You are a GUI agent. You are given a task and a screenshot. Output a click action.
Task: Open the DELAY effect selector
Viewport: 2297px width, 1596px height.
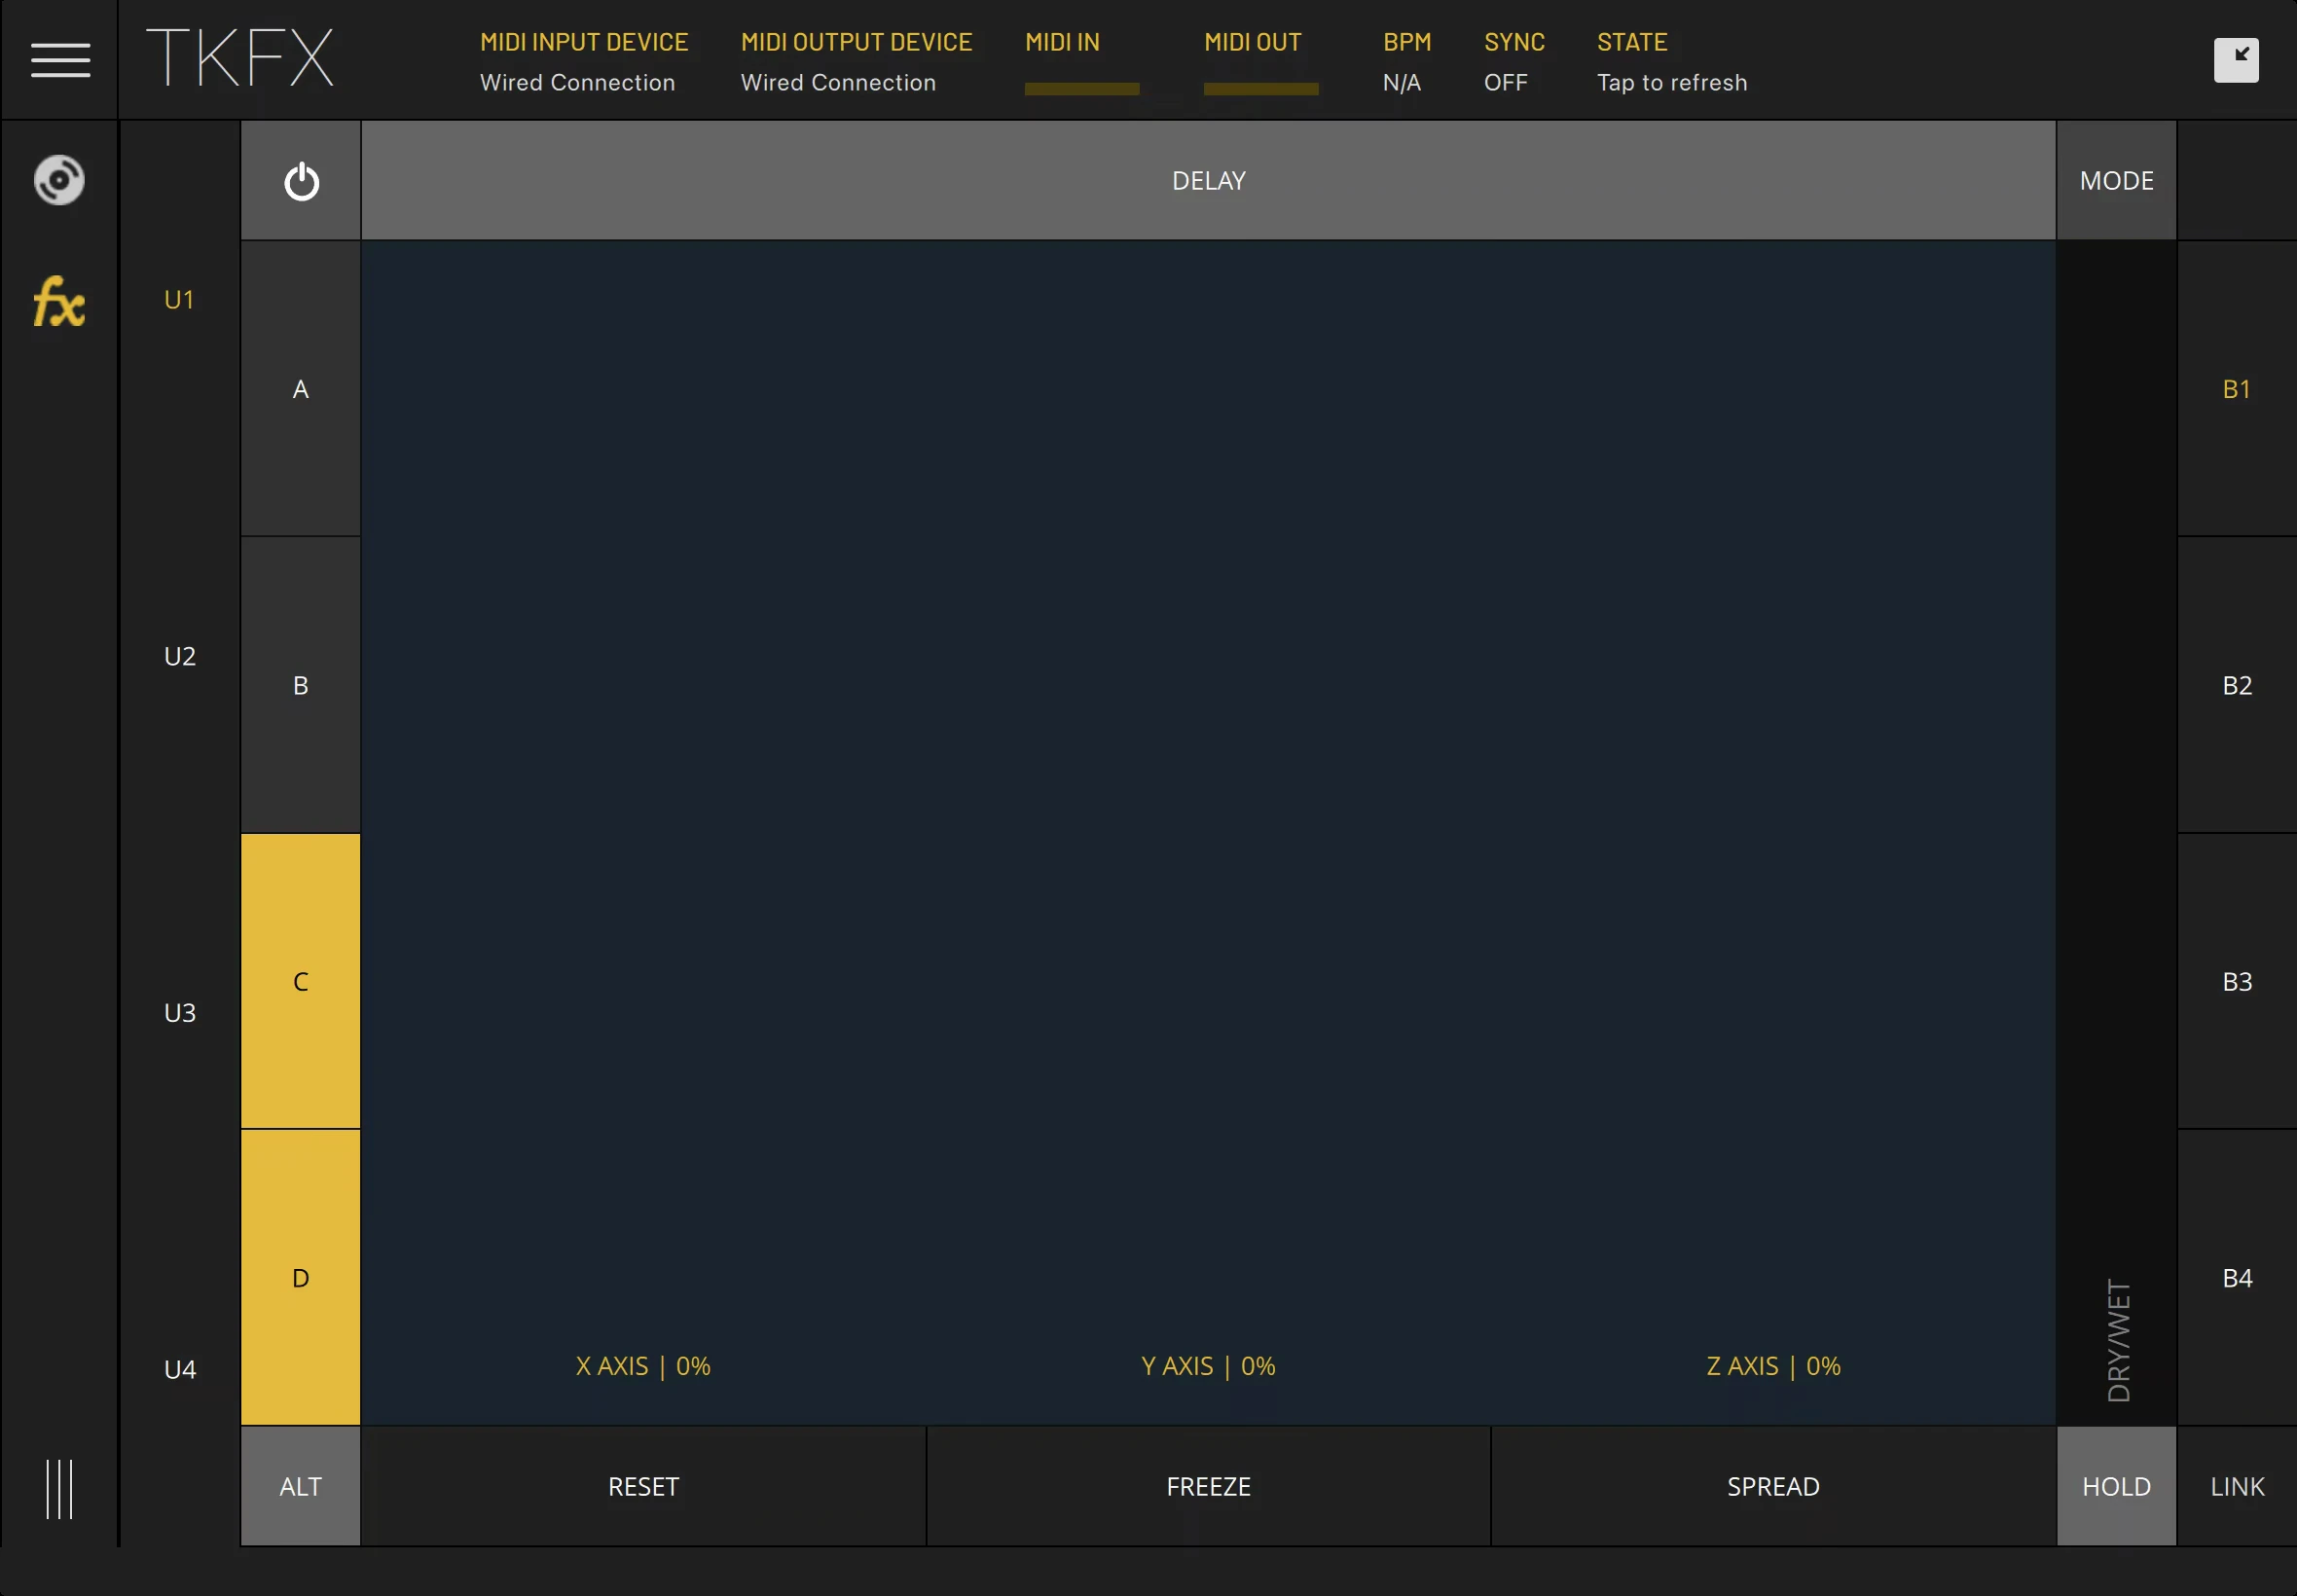(1208, 181)
